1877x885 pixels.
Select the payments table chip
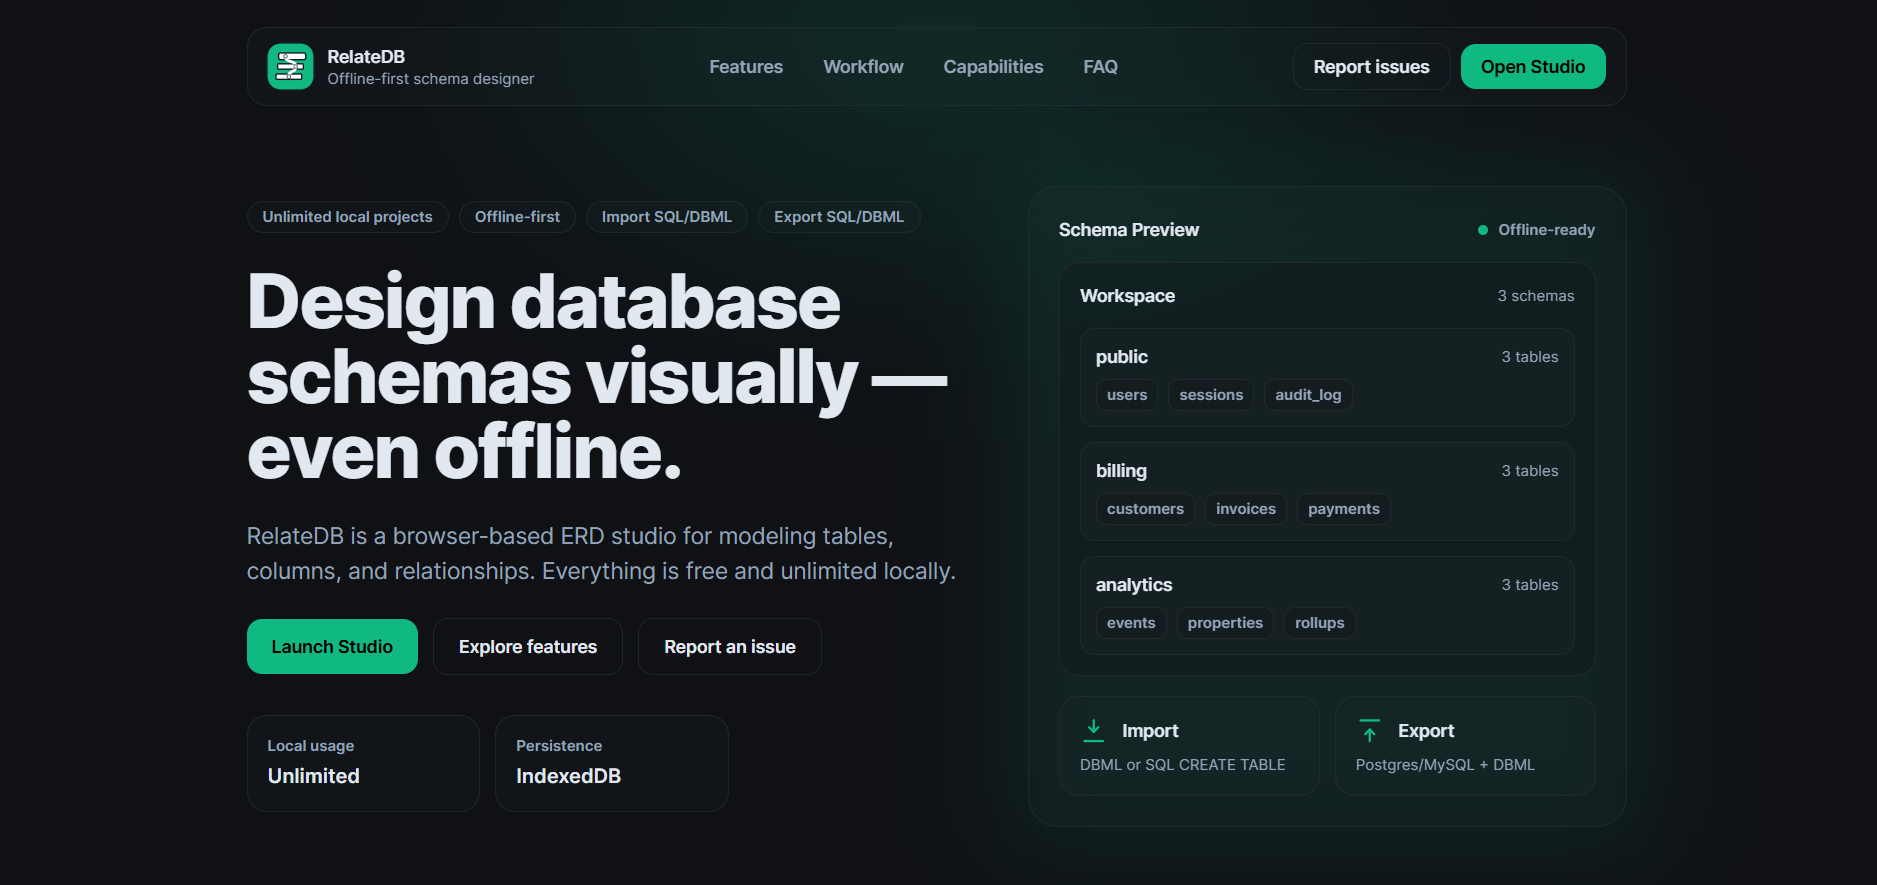(1344, 509)
